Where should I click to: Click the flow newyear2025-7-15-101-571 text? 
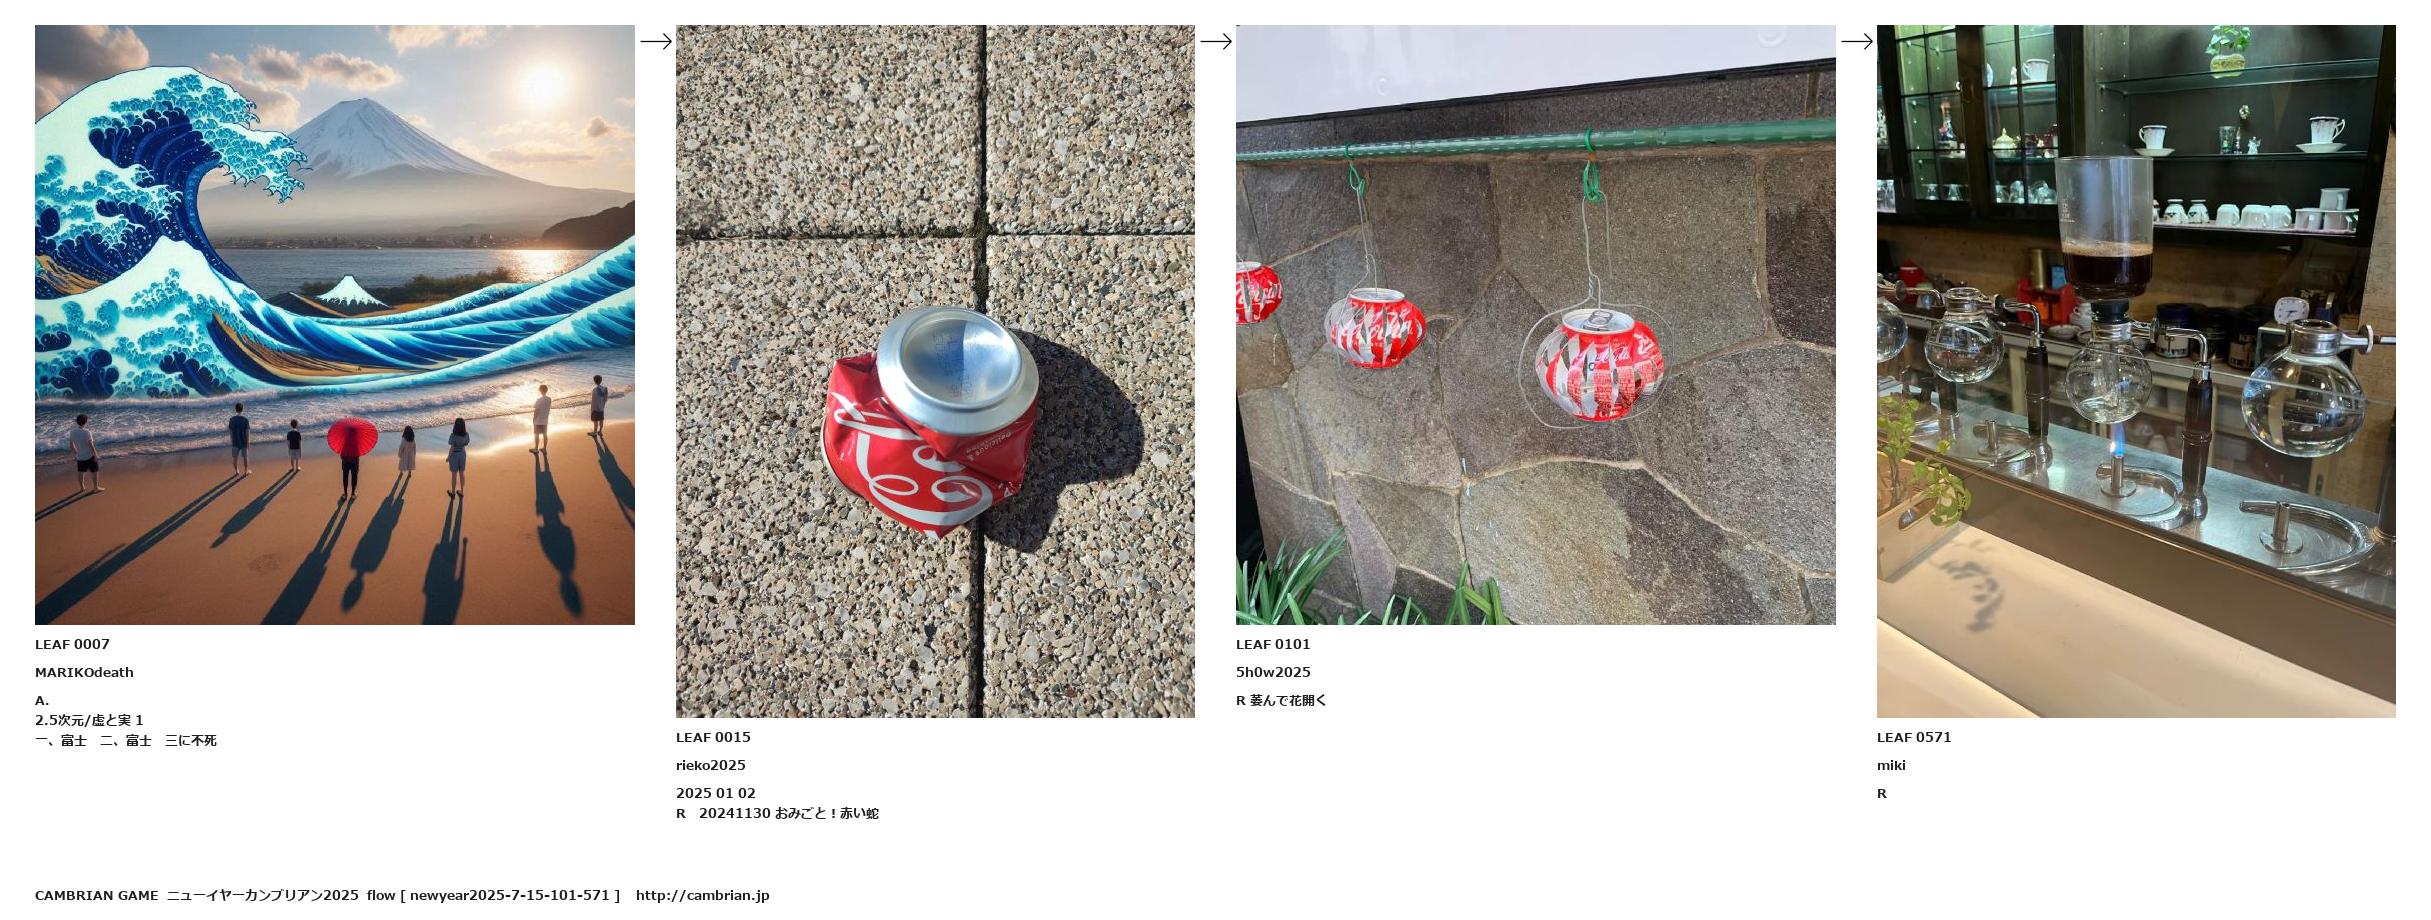493,896
